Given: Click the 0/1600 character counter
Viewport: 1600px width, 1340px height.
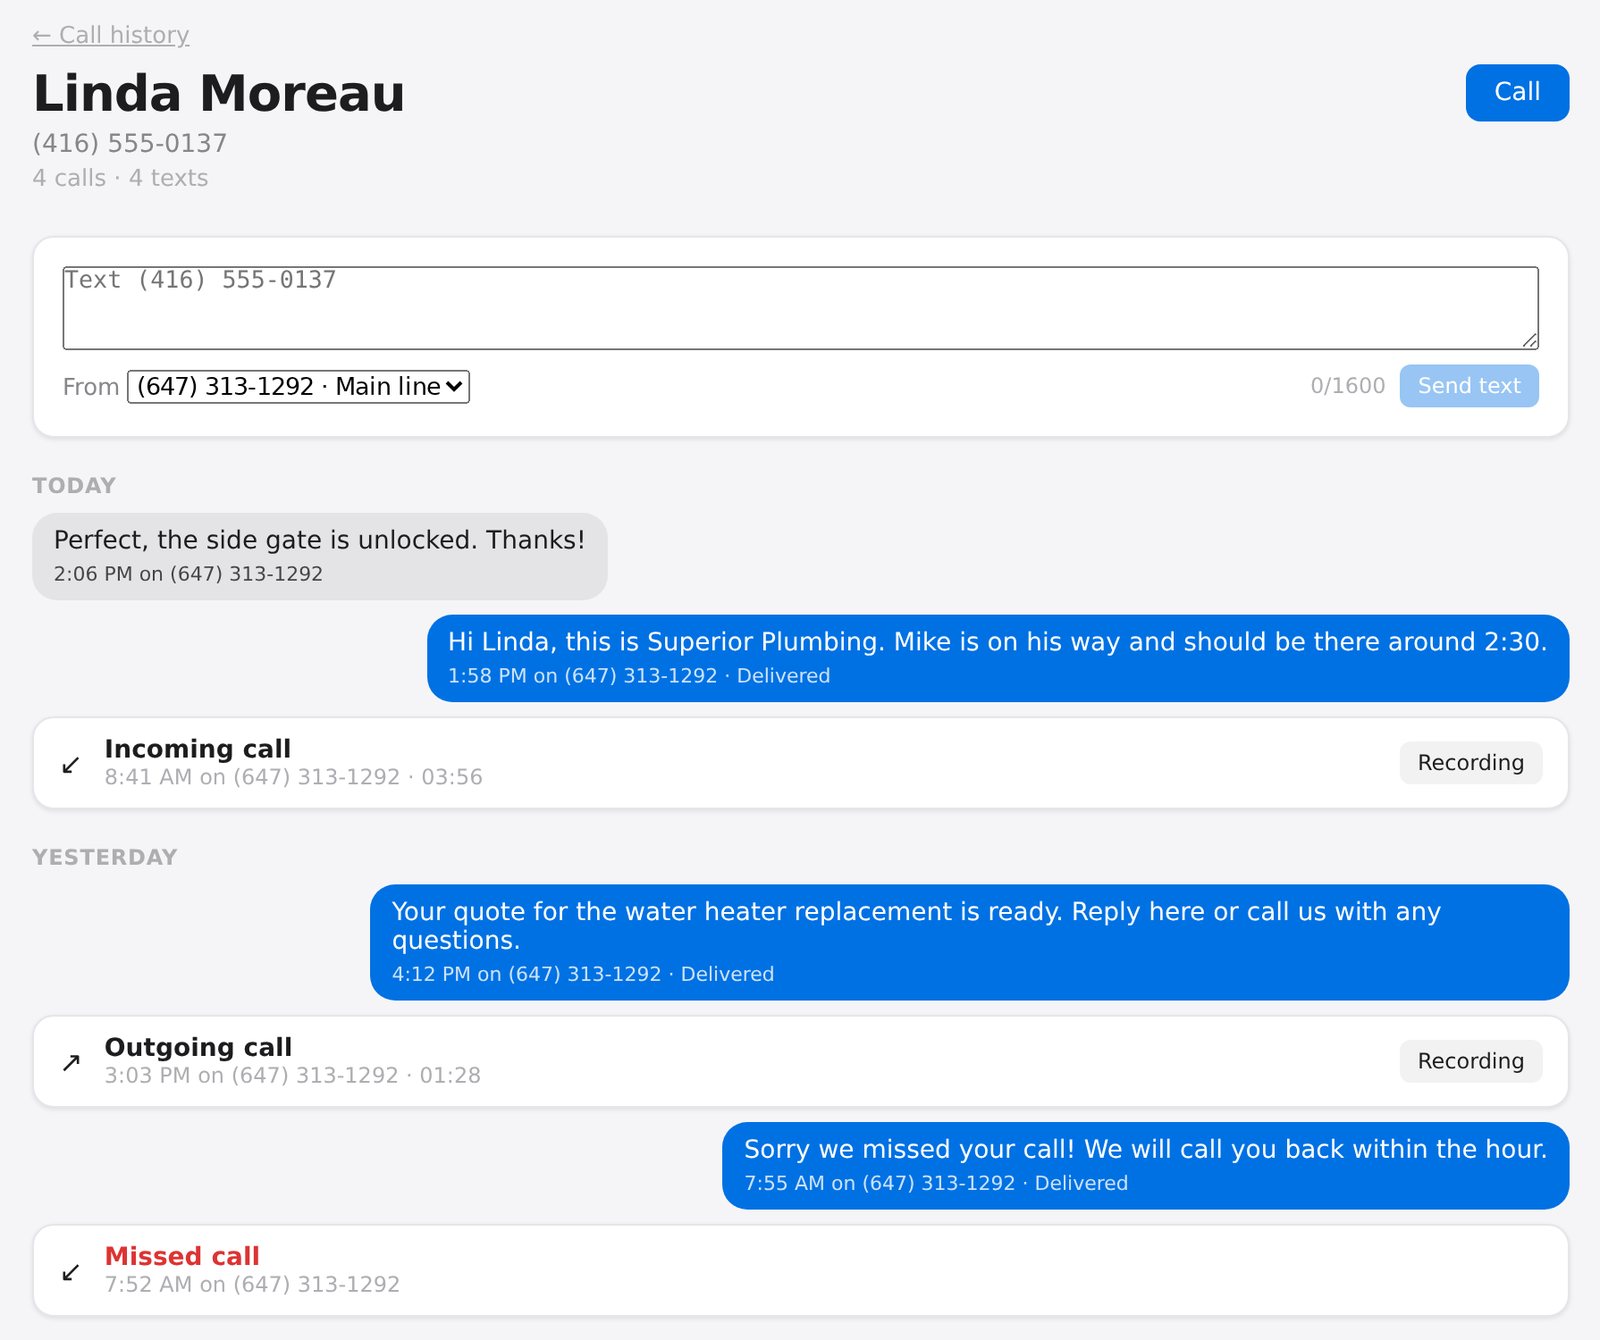Looking at the screenshot, I should coord(1347,386).
